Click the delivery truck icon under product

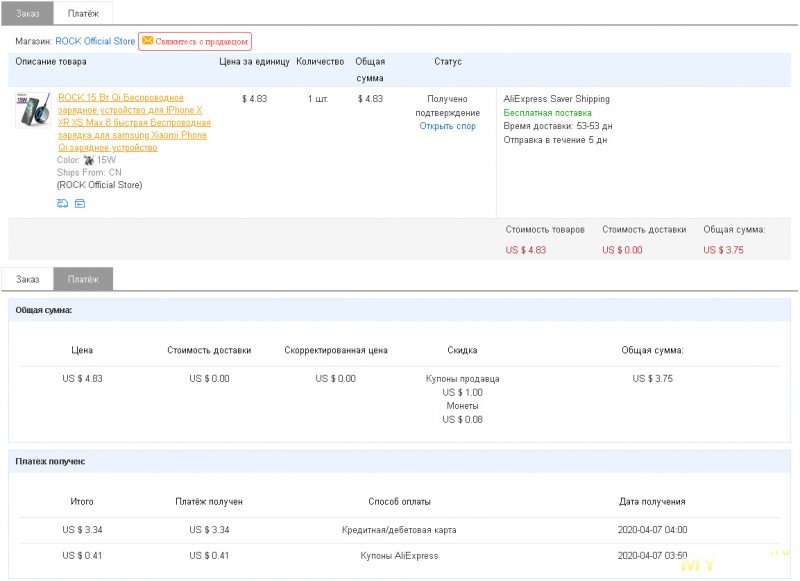[63, 203]
